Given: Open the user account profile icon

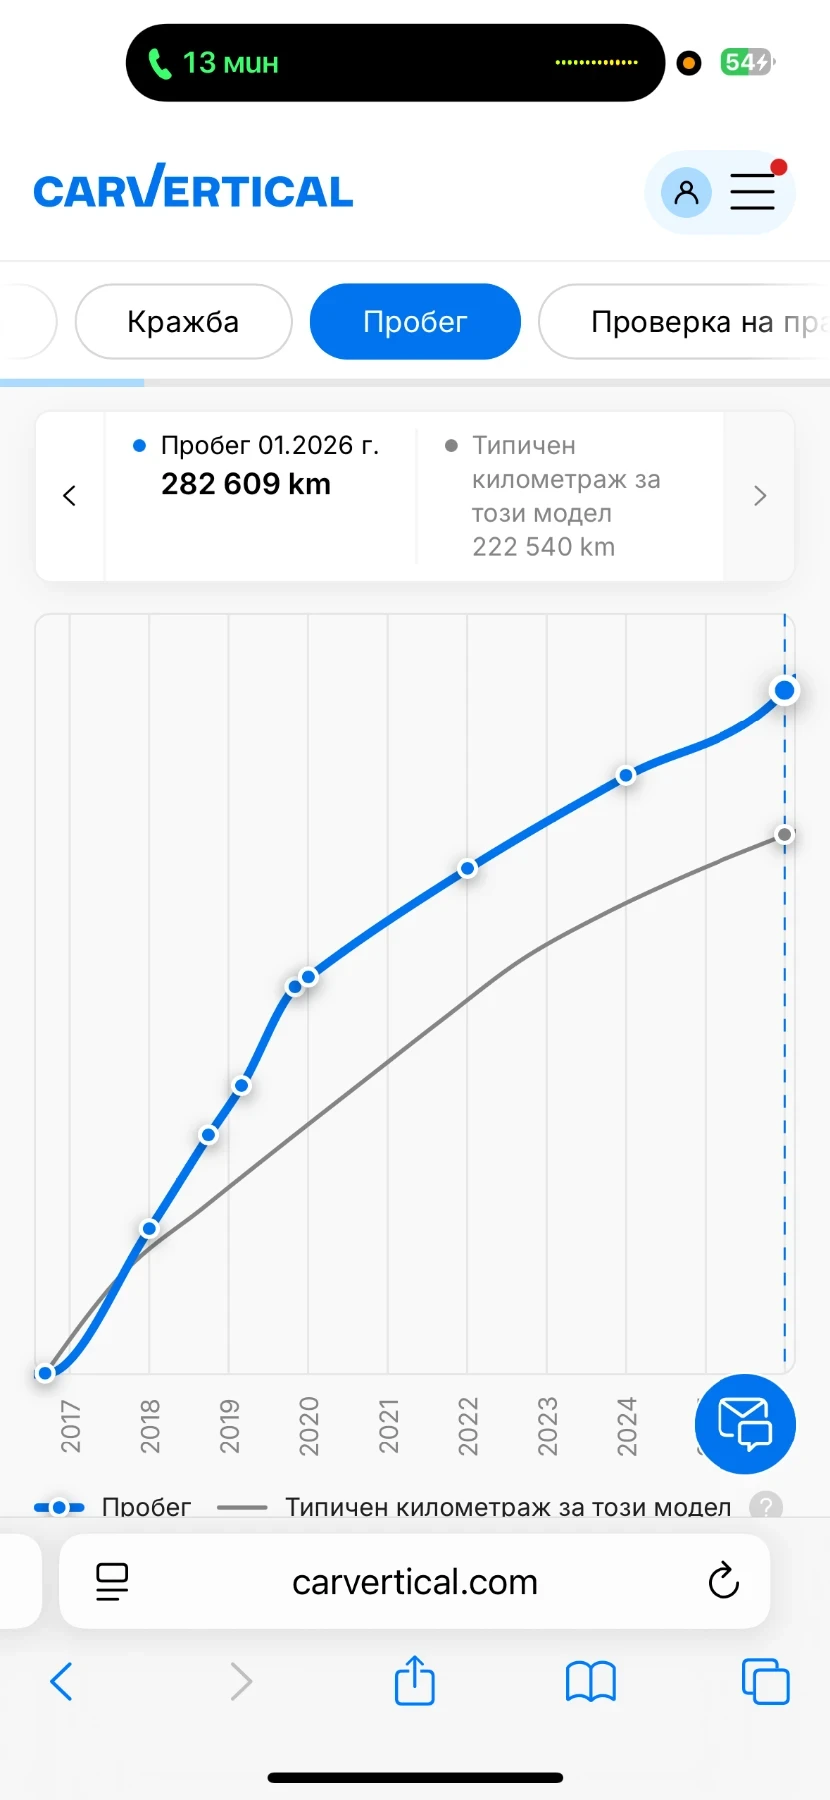Looking at the screenshot, I should click(686, 192).
